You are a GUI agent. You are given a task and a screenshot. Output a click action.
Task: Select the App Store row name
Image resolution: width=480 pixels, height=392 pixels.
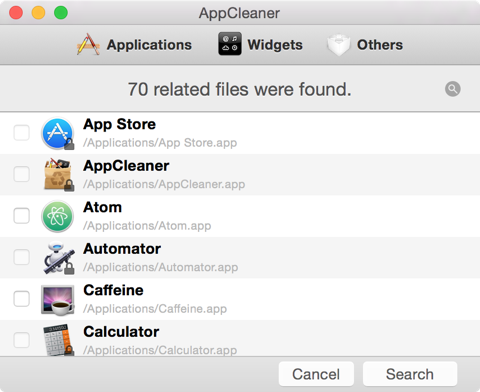pyautogui.click(x=119, y=125)
